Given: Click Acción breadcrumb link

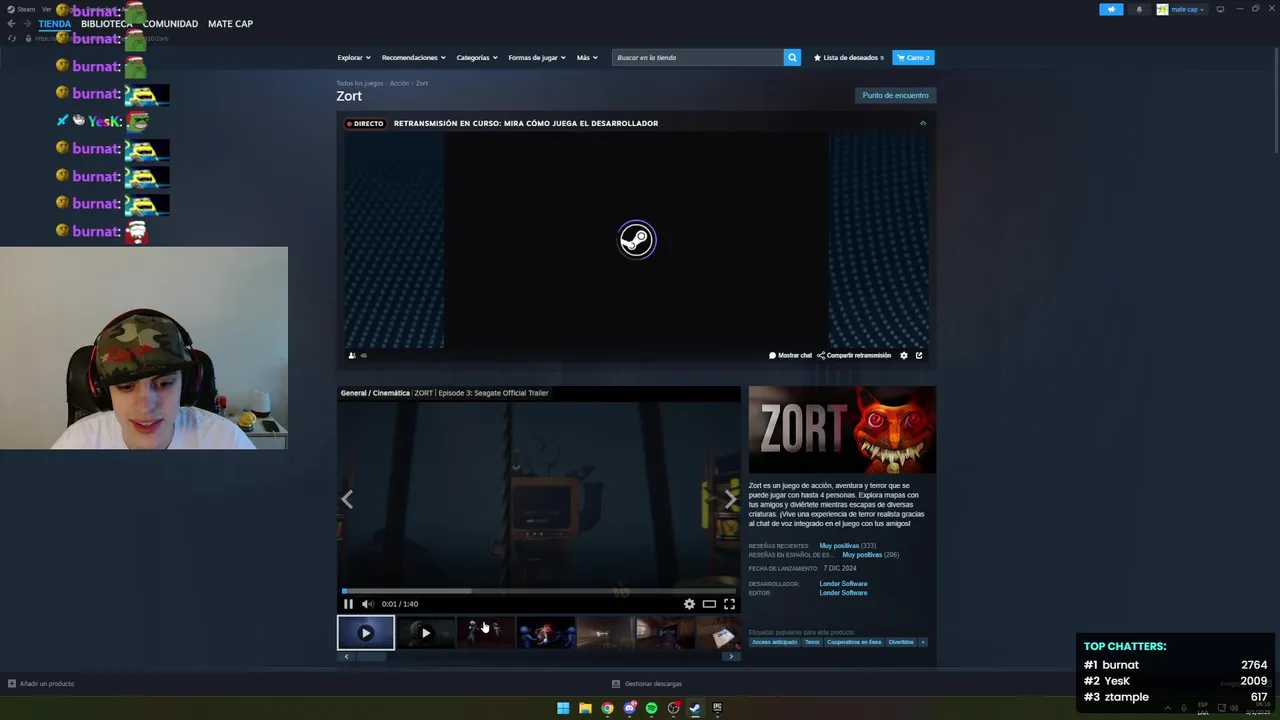Looking at the screenshot, I should click(x=399, y=84).
